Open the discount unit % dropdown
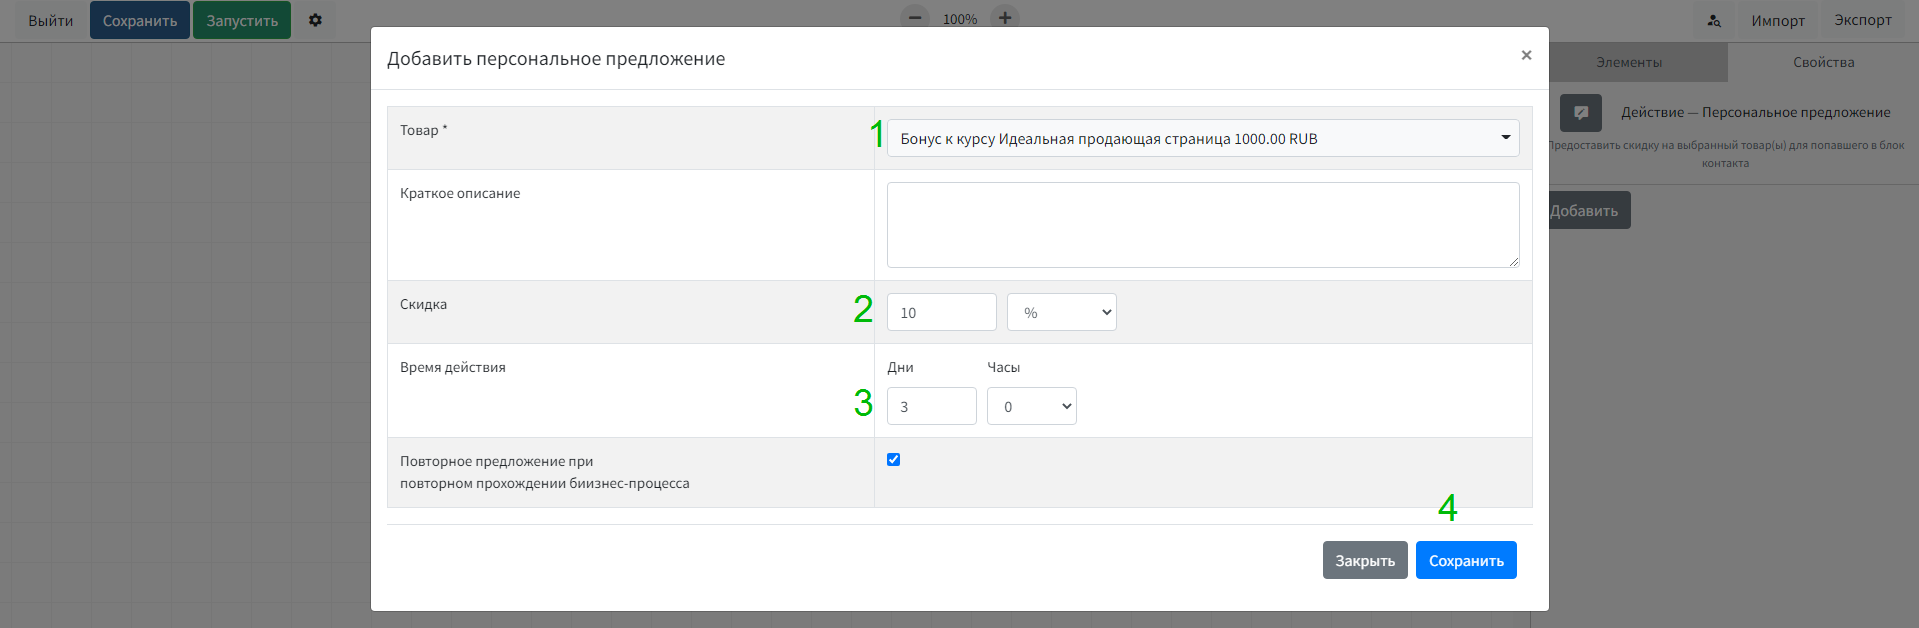This screenshot has height=628, width=1919. click(x=1061, y=312)
